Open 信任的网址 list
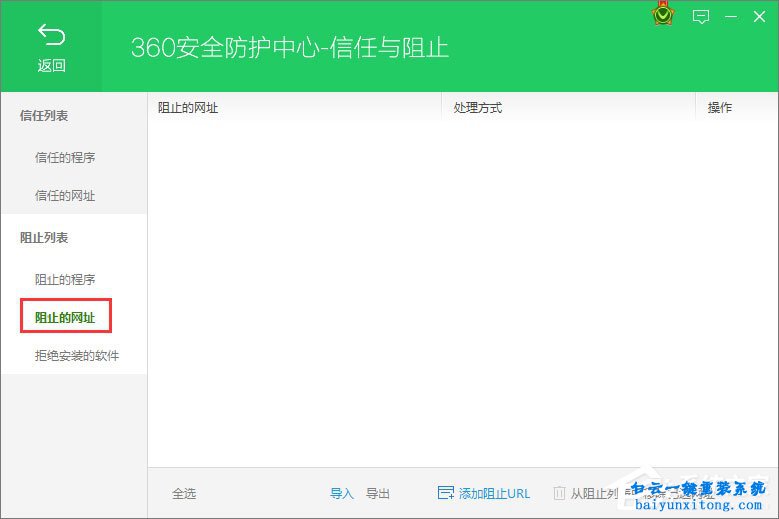Image resolution: width=779 pixels, height=519 pixels. tap(65, 196)
